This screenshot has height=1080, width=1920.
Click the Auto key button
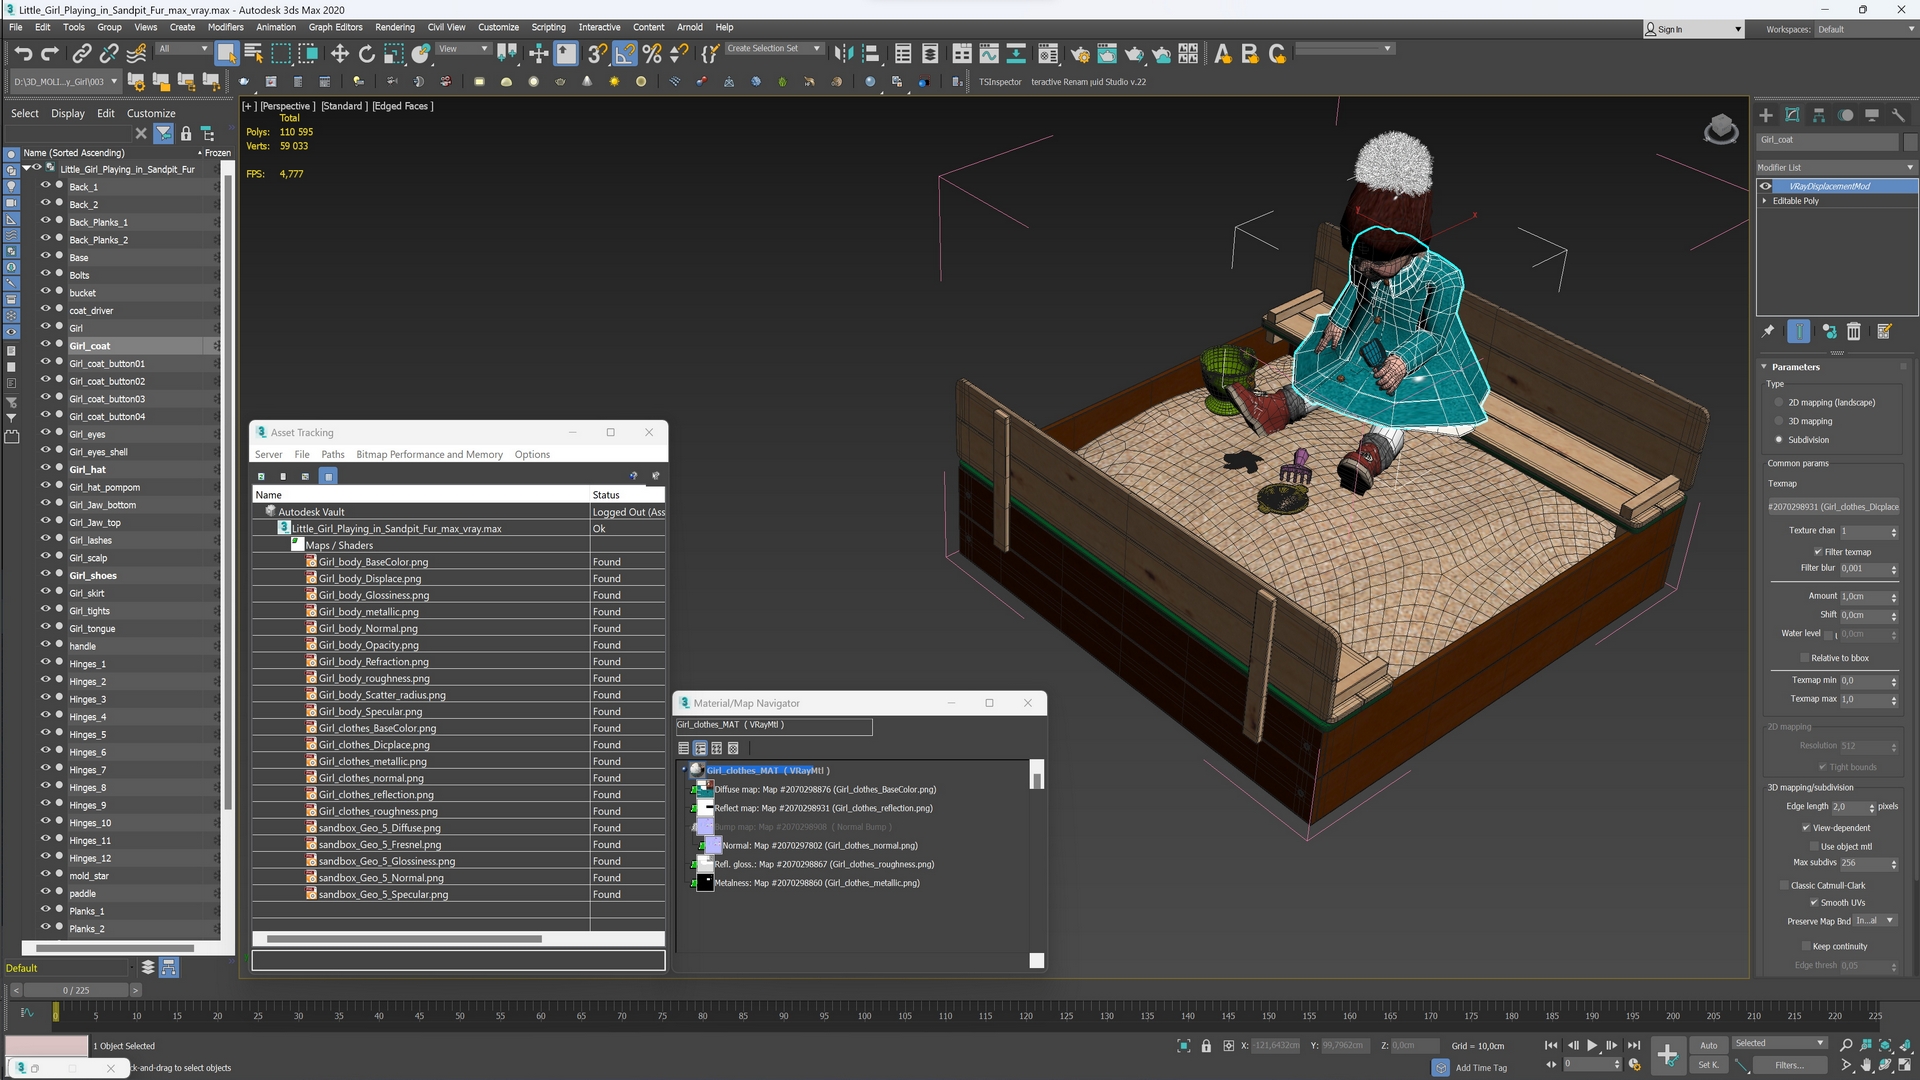click(1708, 1045)
